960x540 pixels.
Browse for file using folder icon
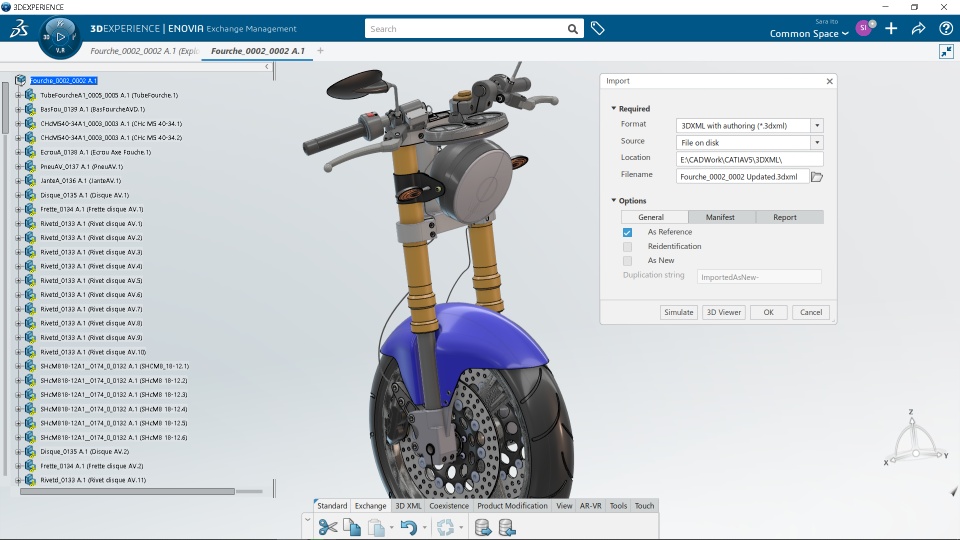tap(817, 177)
